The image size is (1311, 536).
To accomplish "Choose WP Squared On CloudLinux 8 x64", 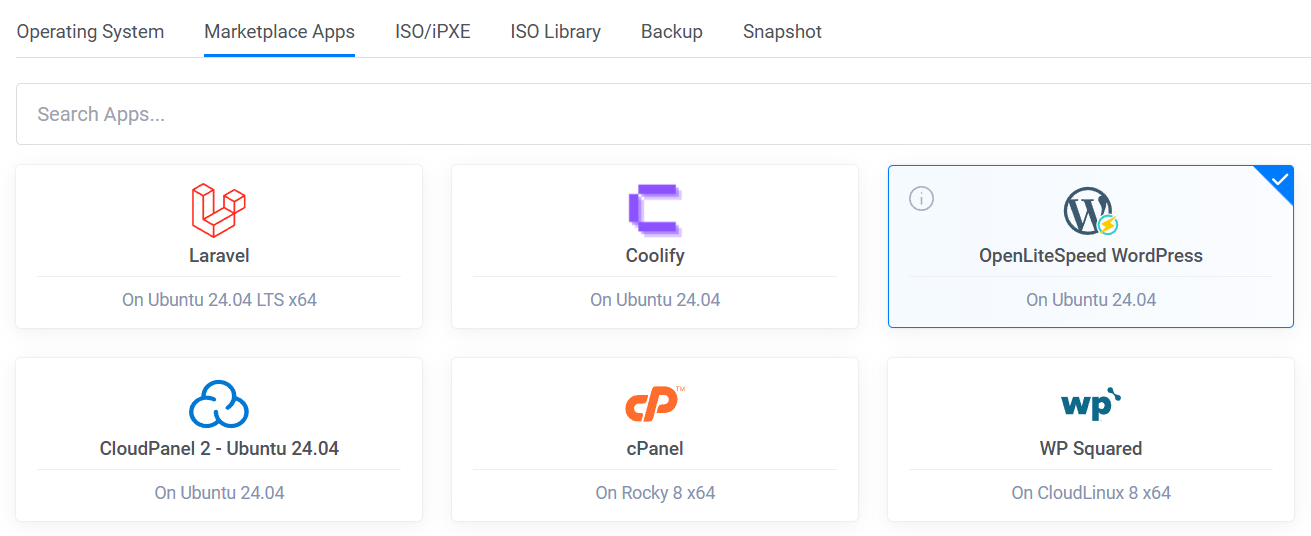I will (x=1091, y=493).
